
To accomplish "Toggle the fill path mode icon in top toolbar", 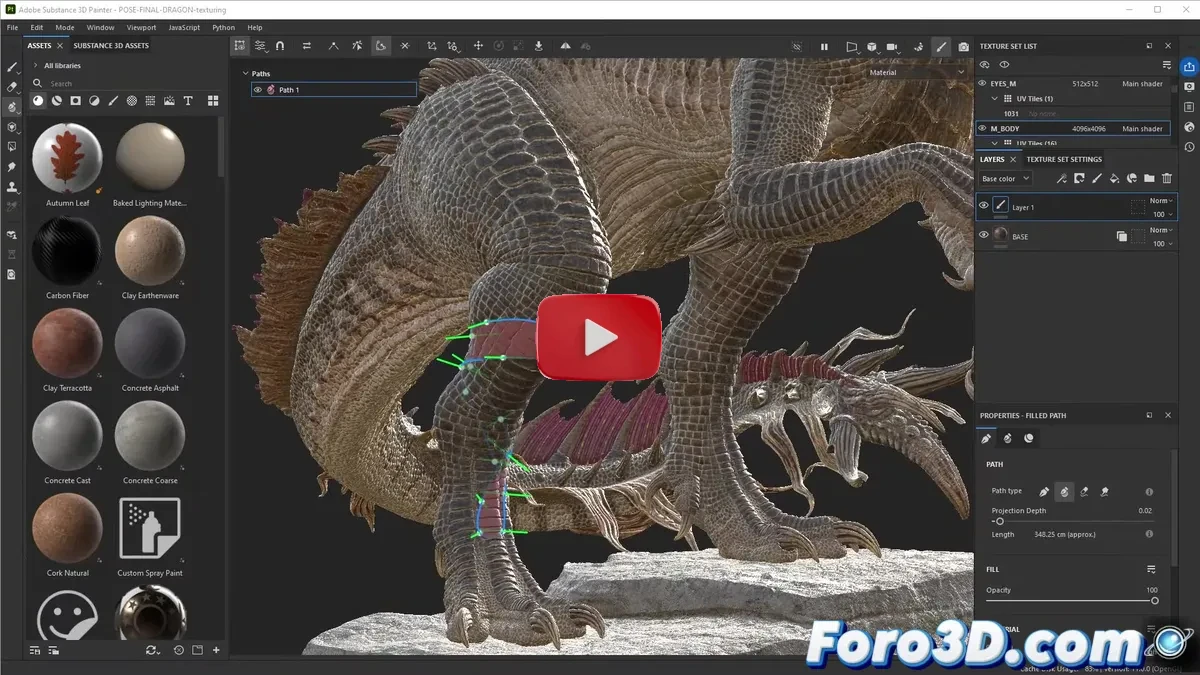I will coord(381,46).
